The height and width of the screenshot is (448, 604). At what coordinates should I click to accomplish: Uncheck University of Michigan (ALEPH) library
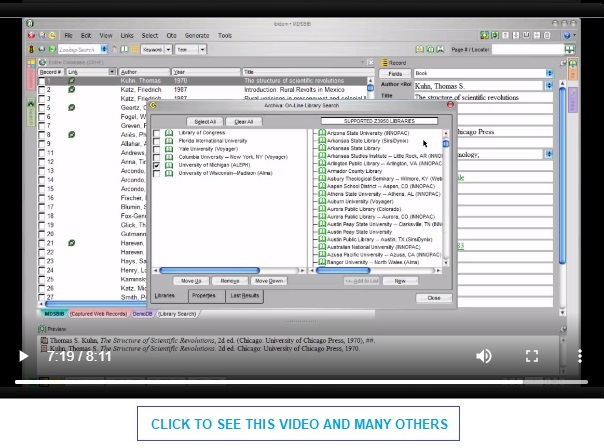156,165
